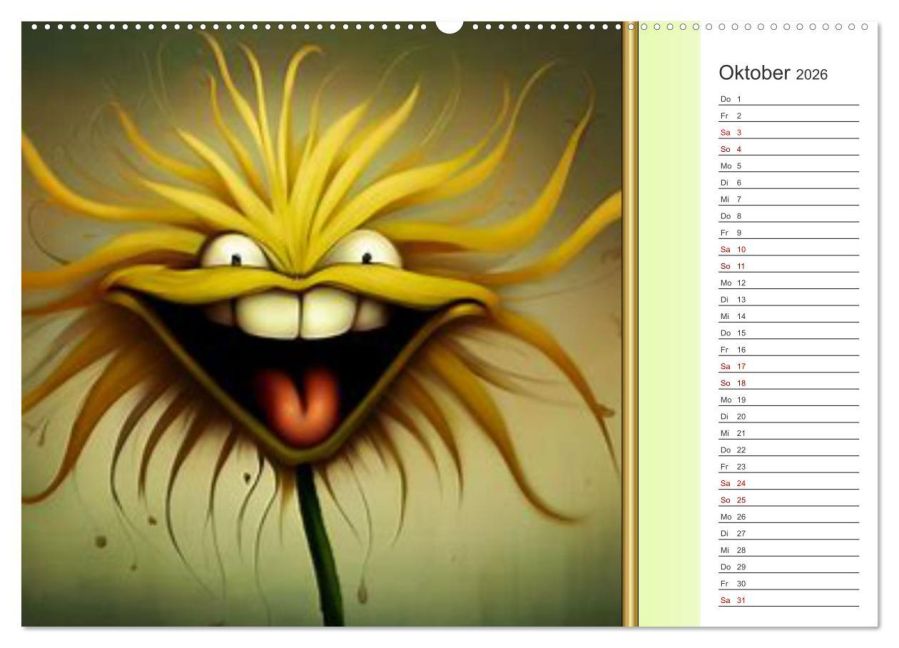
Task: Click the Sa 17 date row
Action: [x=788, y=366]
